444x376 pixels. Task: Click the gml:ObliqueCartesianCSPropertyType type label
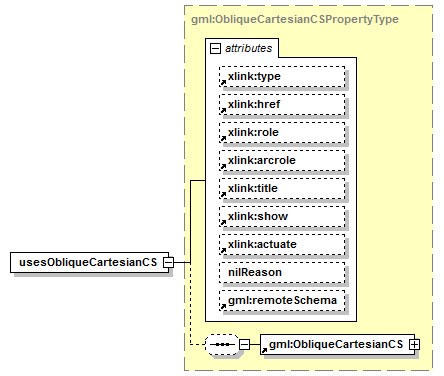coord(295,19)
